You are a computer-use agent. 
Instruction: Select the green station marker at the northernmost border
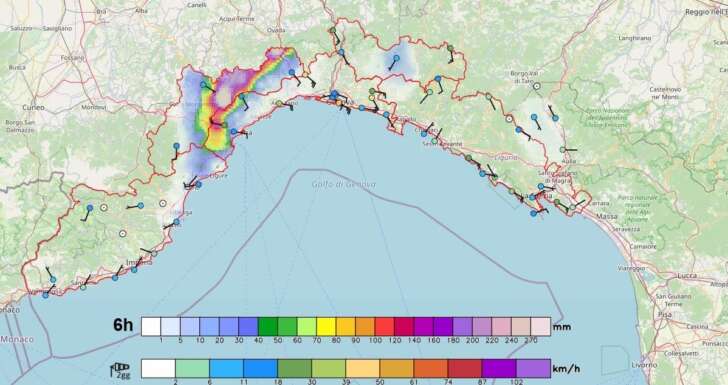coord(332,30)
